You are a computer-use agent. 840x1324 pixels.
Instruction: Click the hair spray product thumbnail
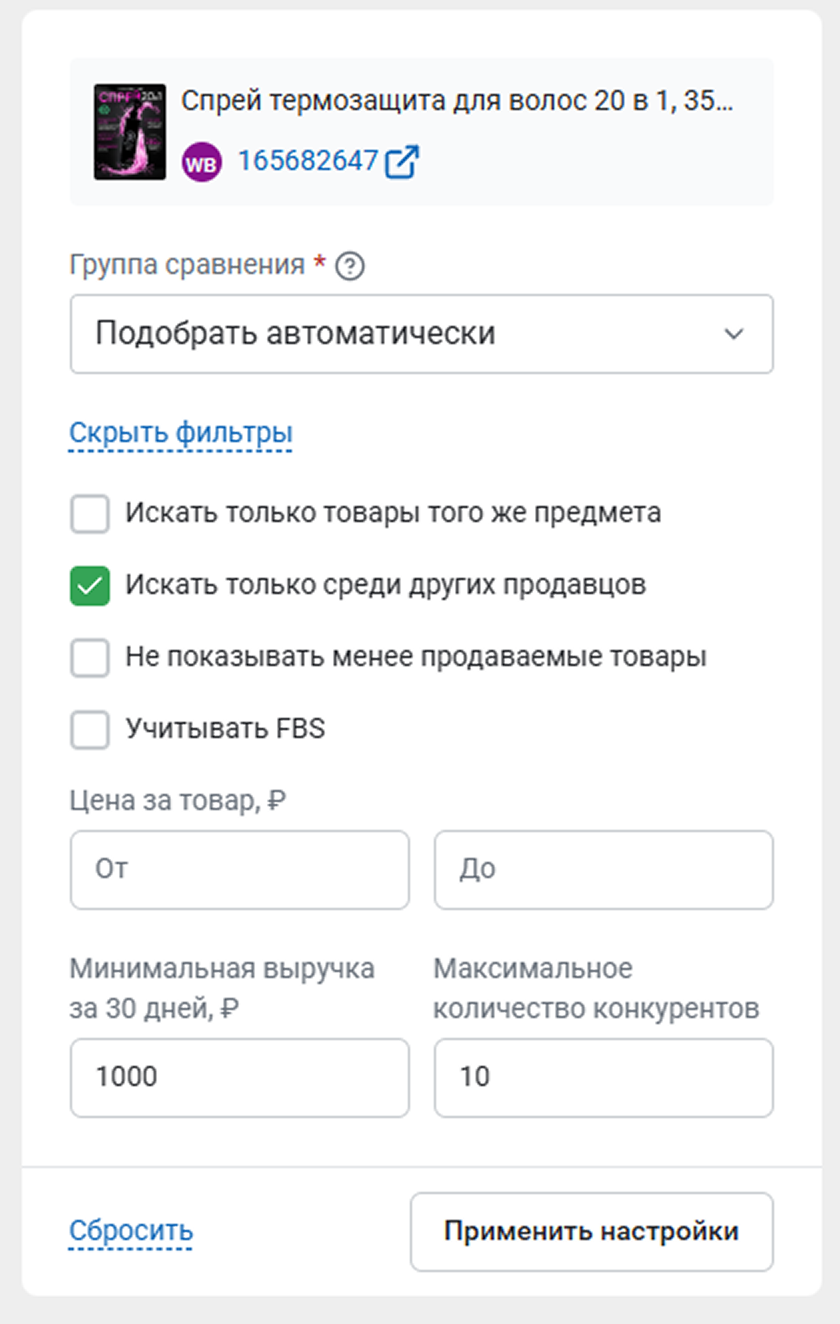[x=129, y=132]
